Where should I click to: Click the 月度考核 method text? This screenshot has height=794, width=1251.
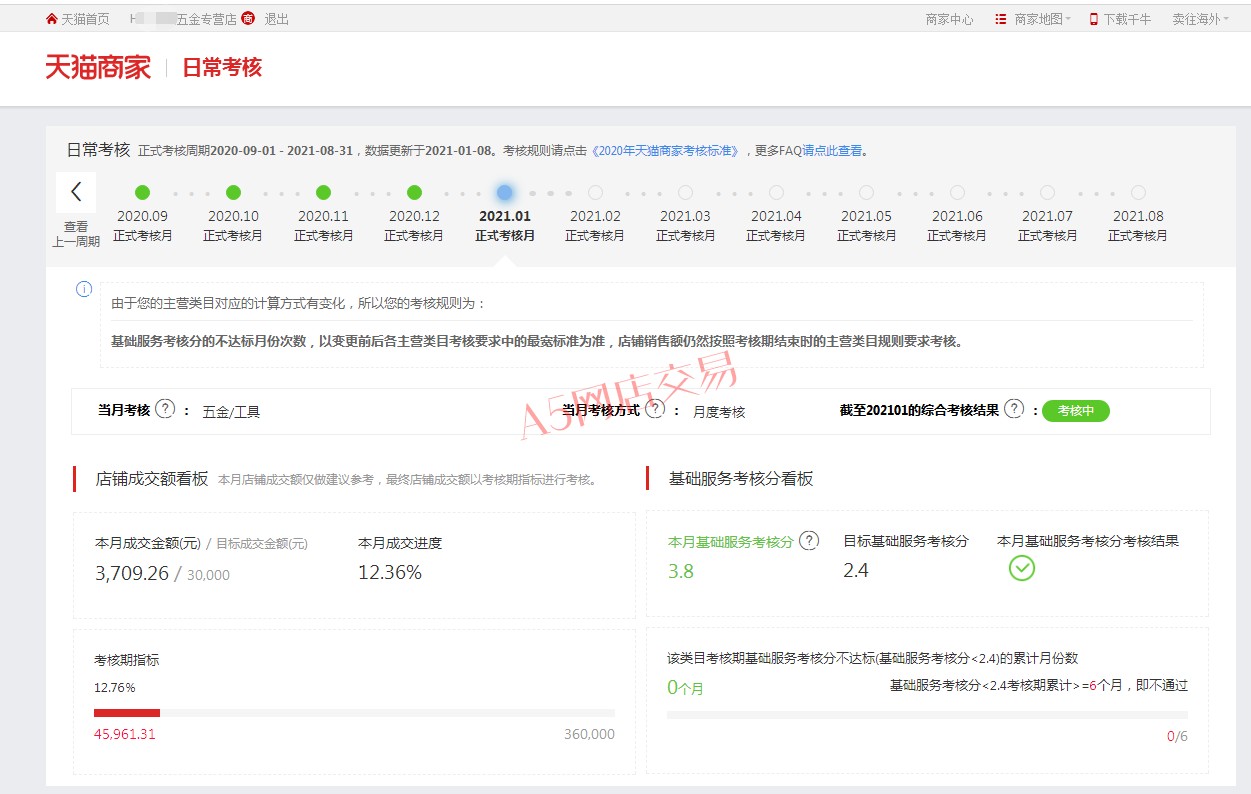pyautogui.click(x=719, y=411)
